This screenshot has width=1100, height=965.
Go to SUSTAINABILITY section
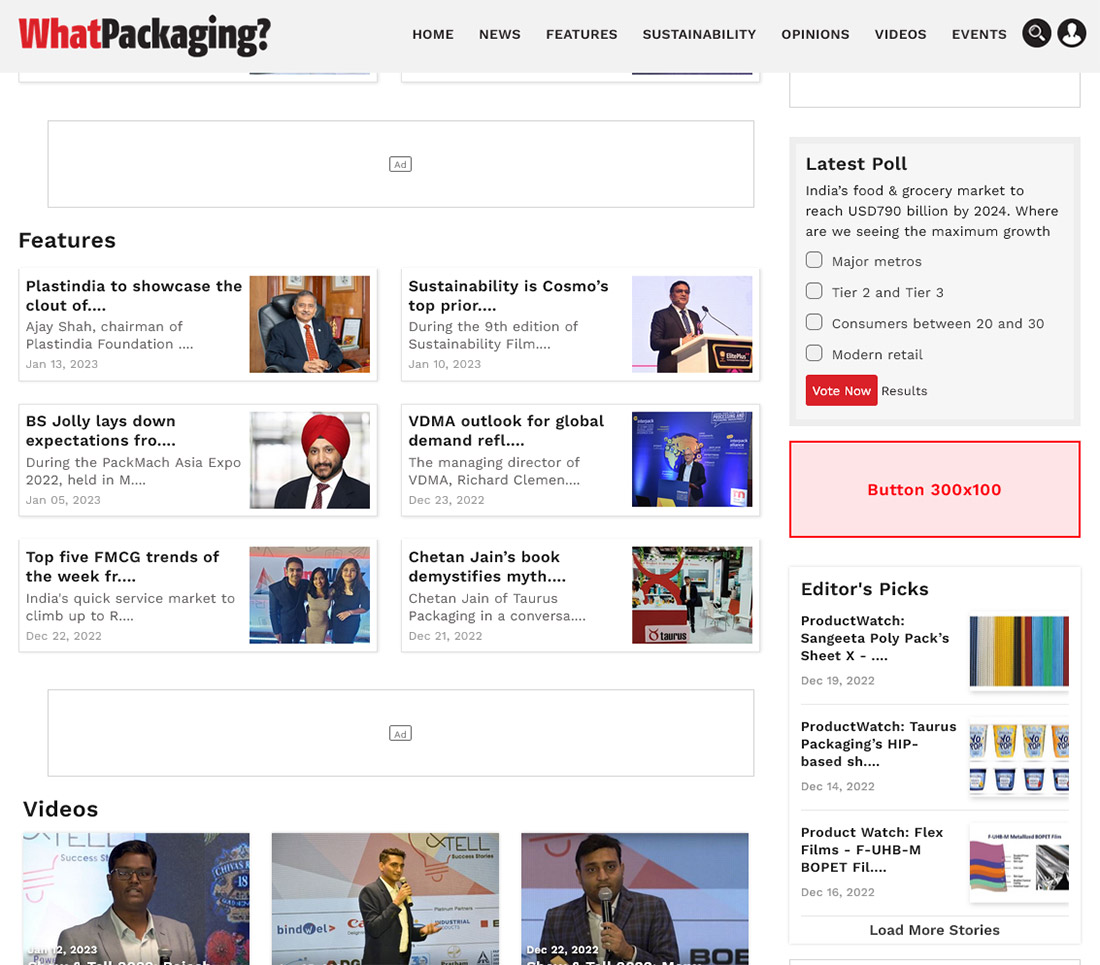(x=699, y=34)
